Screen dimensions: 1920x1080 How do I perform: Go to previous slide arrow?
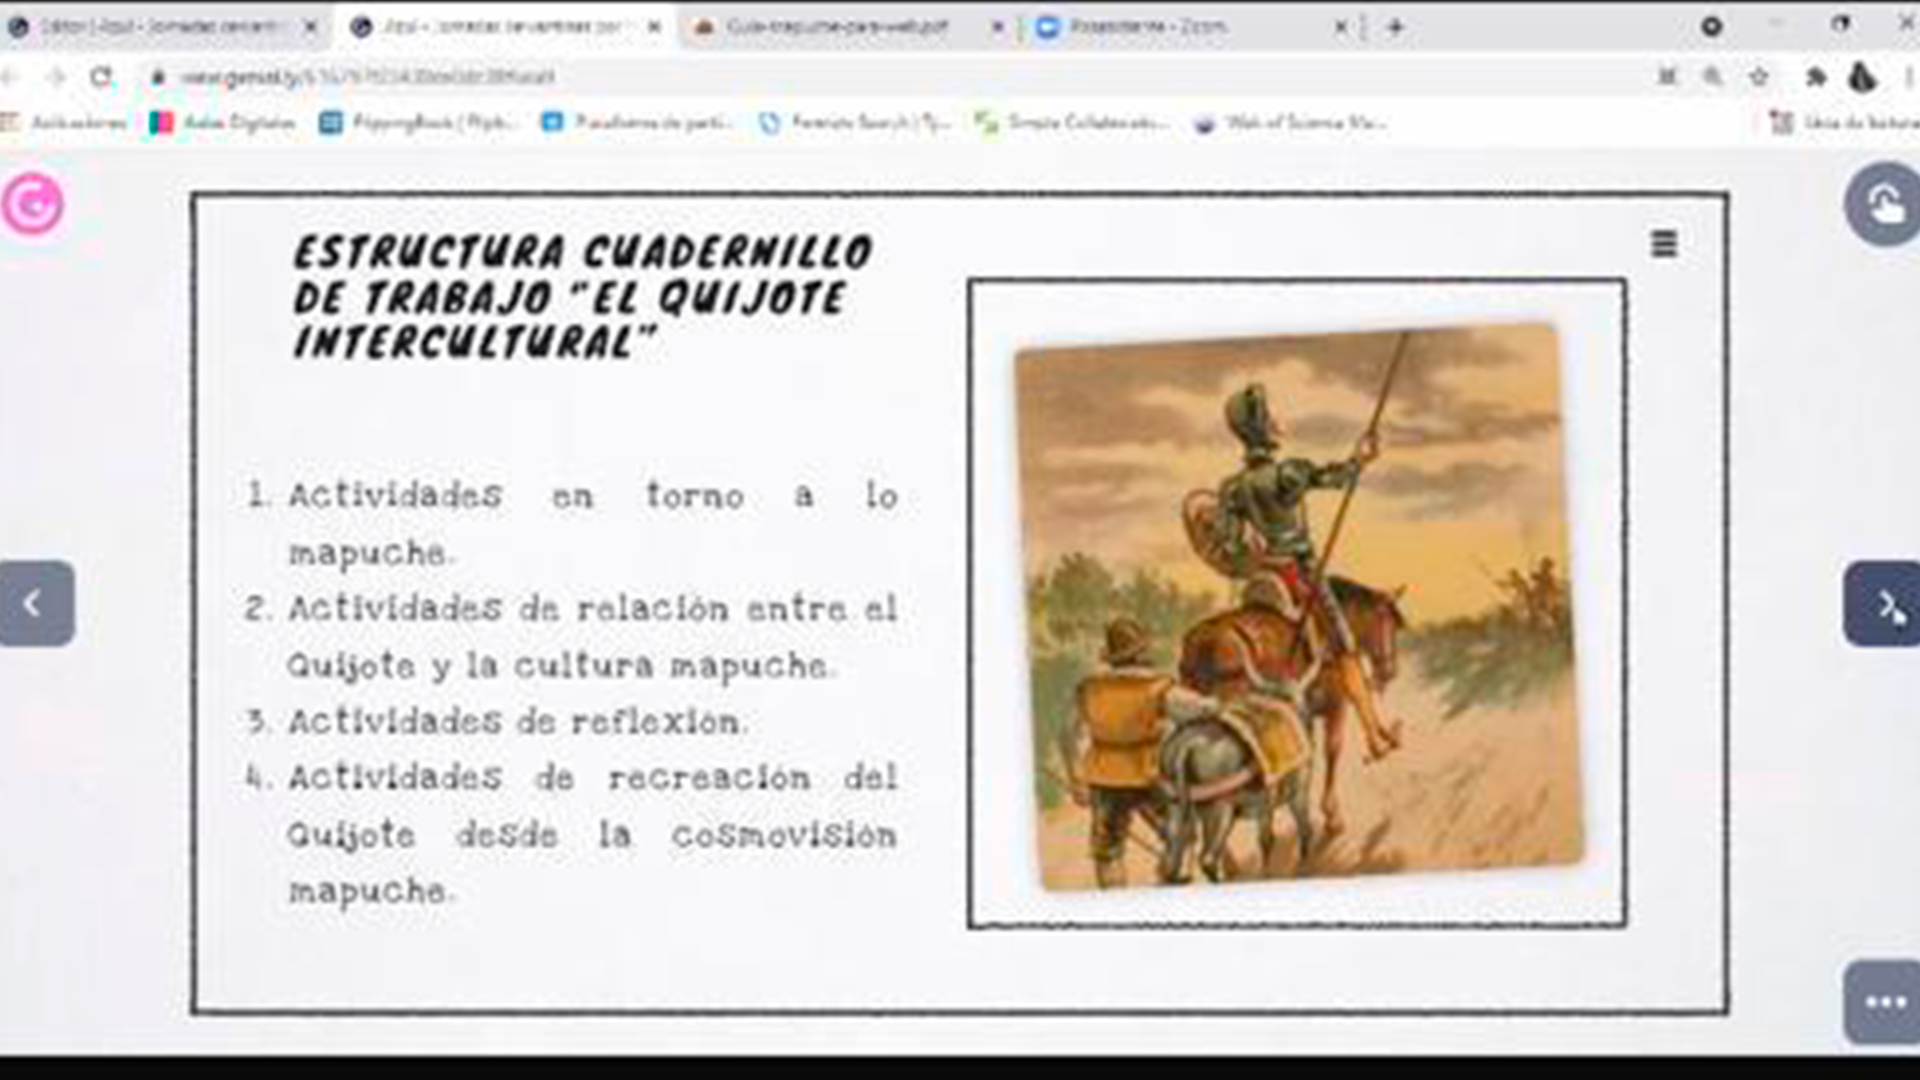click(36, 604)
